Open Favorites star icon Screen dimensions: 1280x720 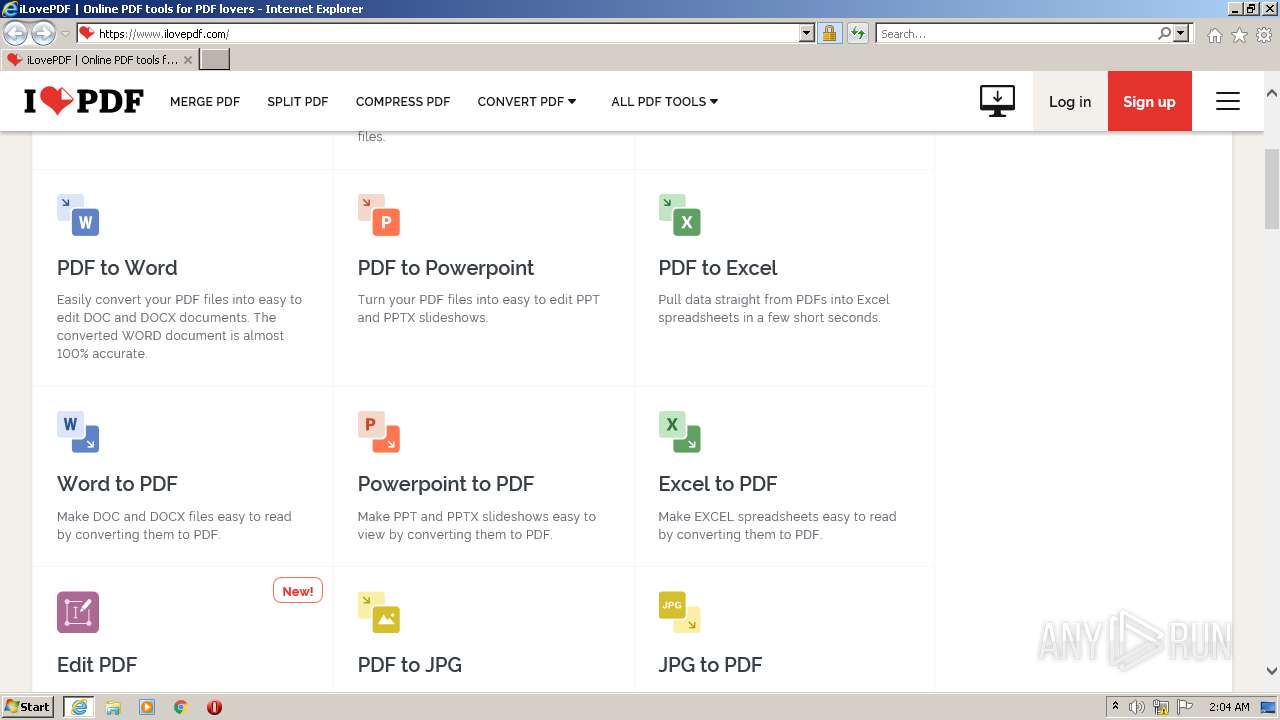click(x=1239, y=35)
